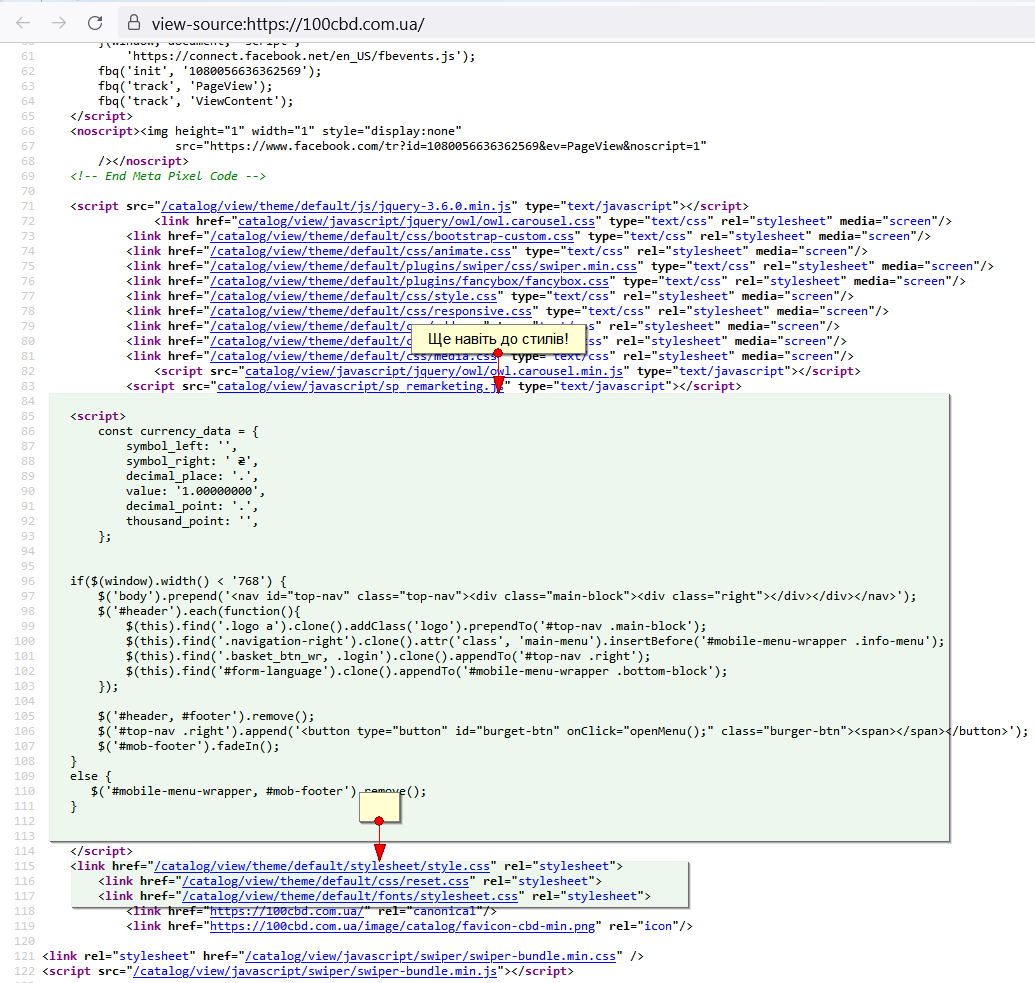Open the animate.css link
The height and width of the screenshot is (983, 1035).
point(360,251)
